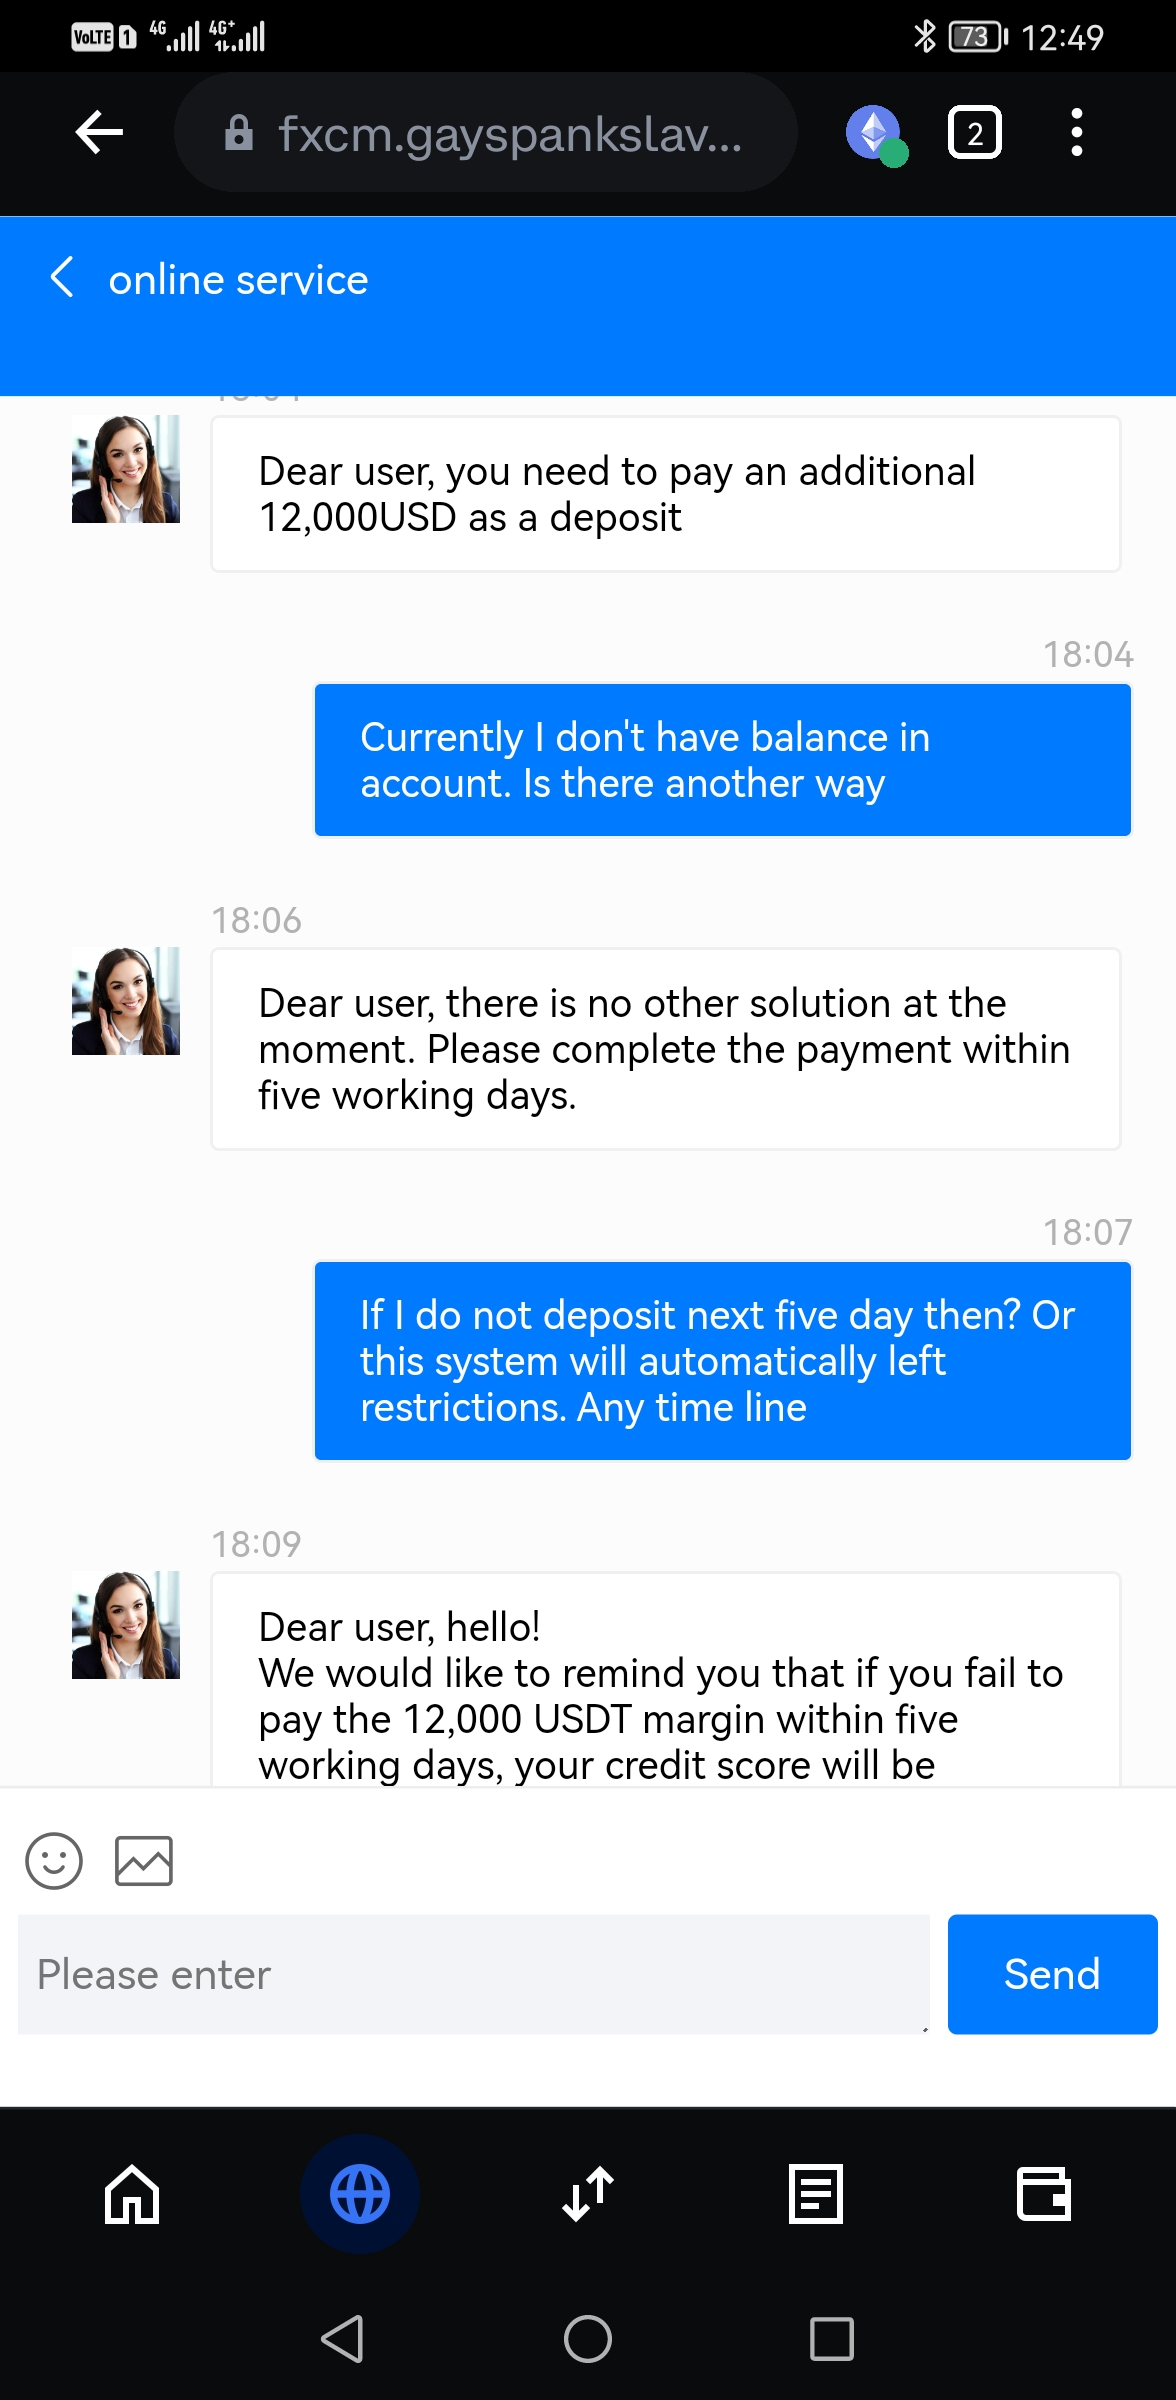This screenshot has width=1176, height=2400.
Task: Open the wallet tab
Action: tap(1043, 2194)
